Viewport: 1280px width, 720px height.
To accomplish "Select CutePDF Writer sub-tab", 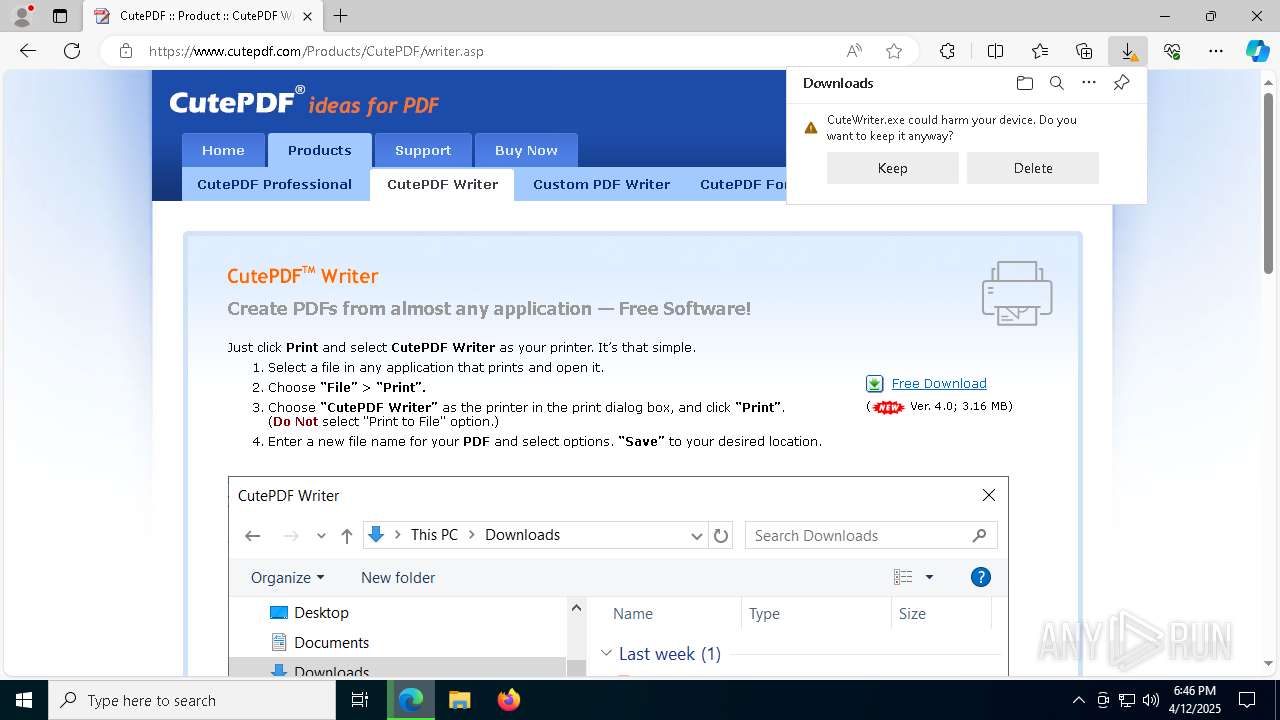I will point(442,184).
